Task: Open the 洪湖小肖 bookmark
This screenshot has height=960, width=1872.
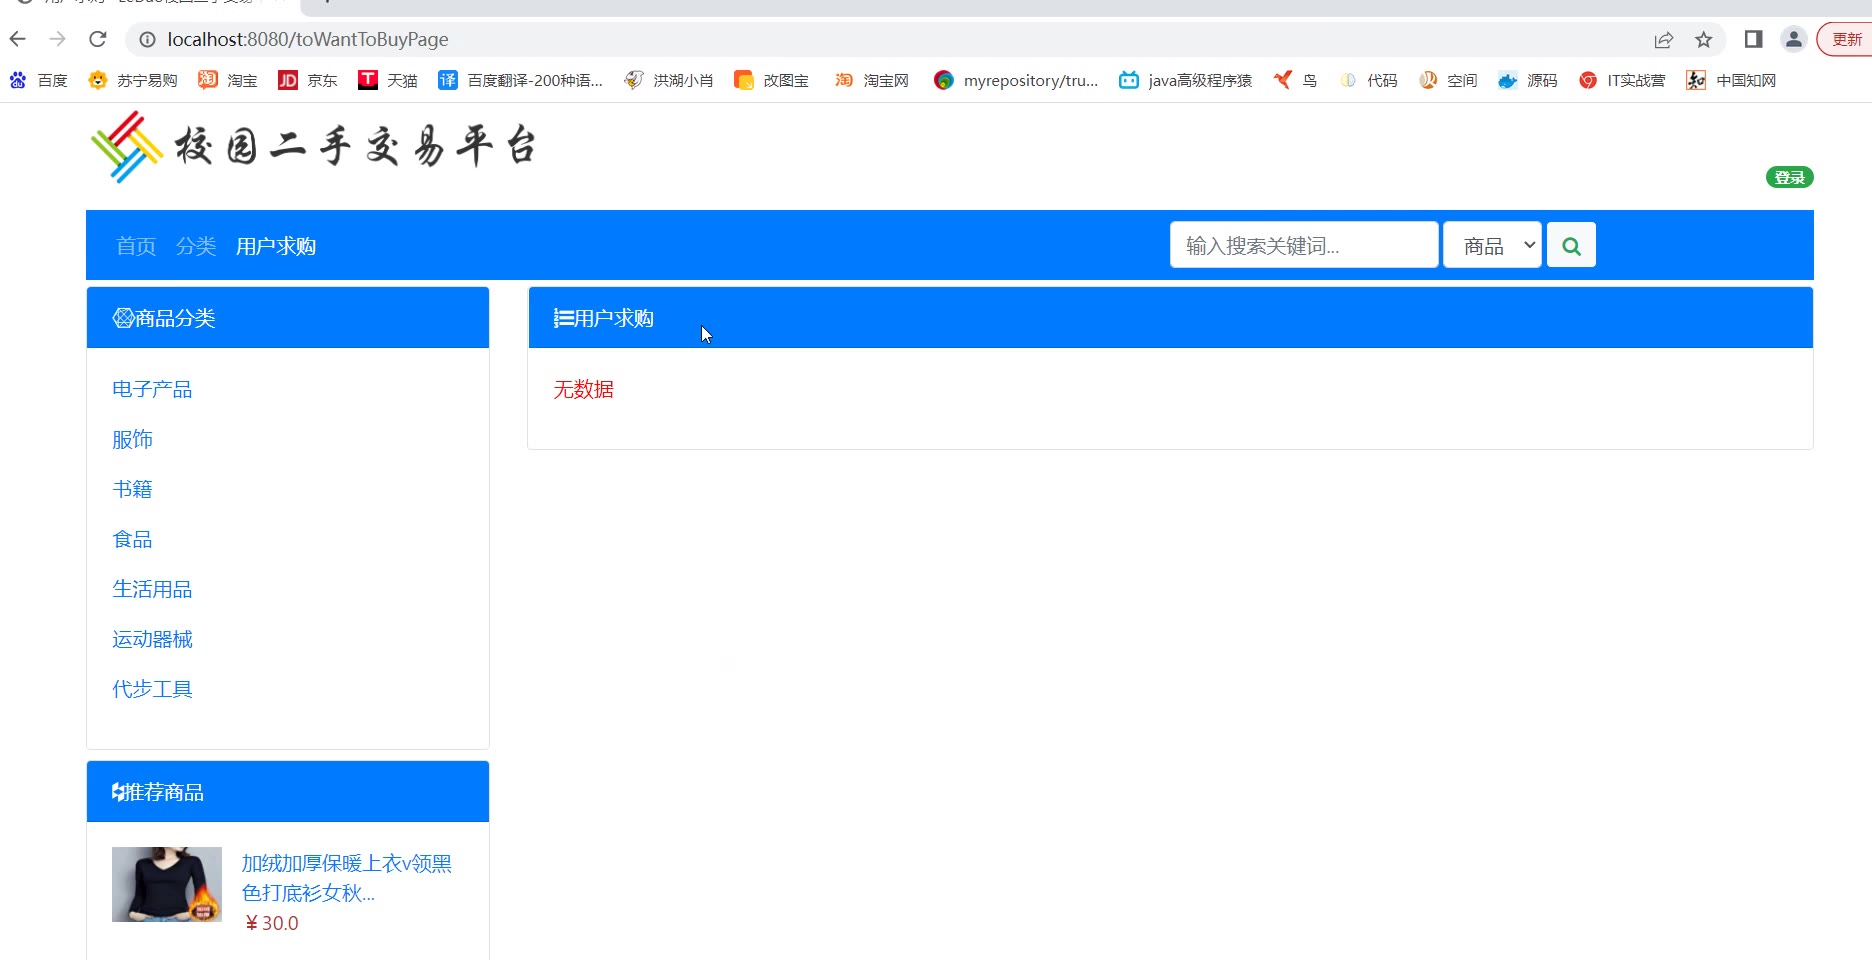Action: click(x=669, y=80)
